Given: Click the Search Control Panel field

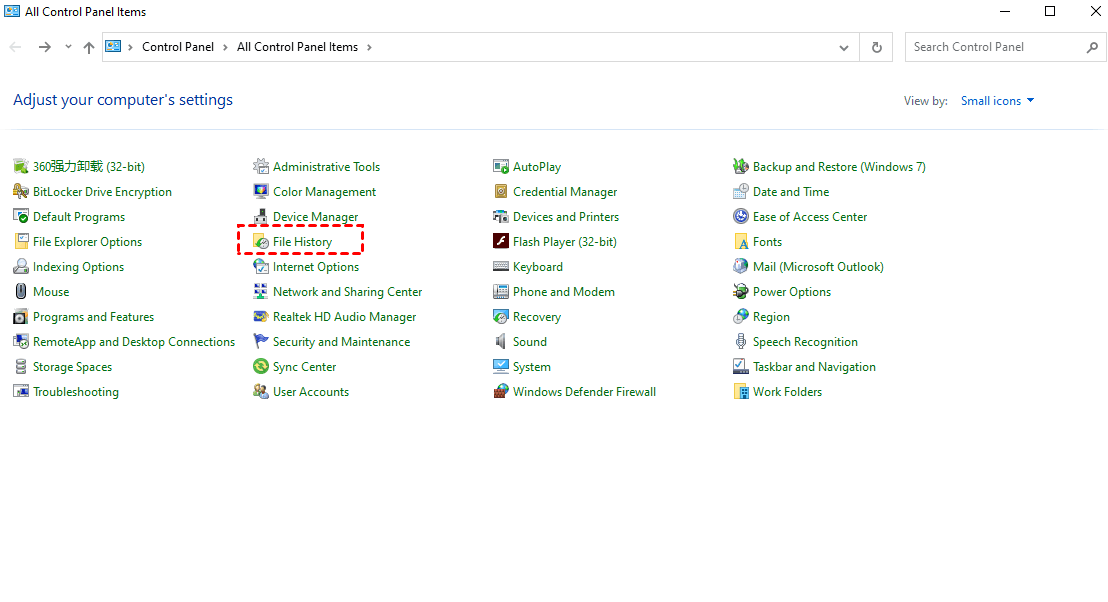Looking at the screenshot, I should pos(995,47).
